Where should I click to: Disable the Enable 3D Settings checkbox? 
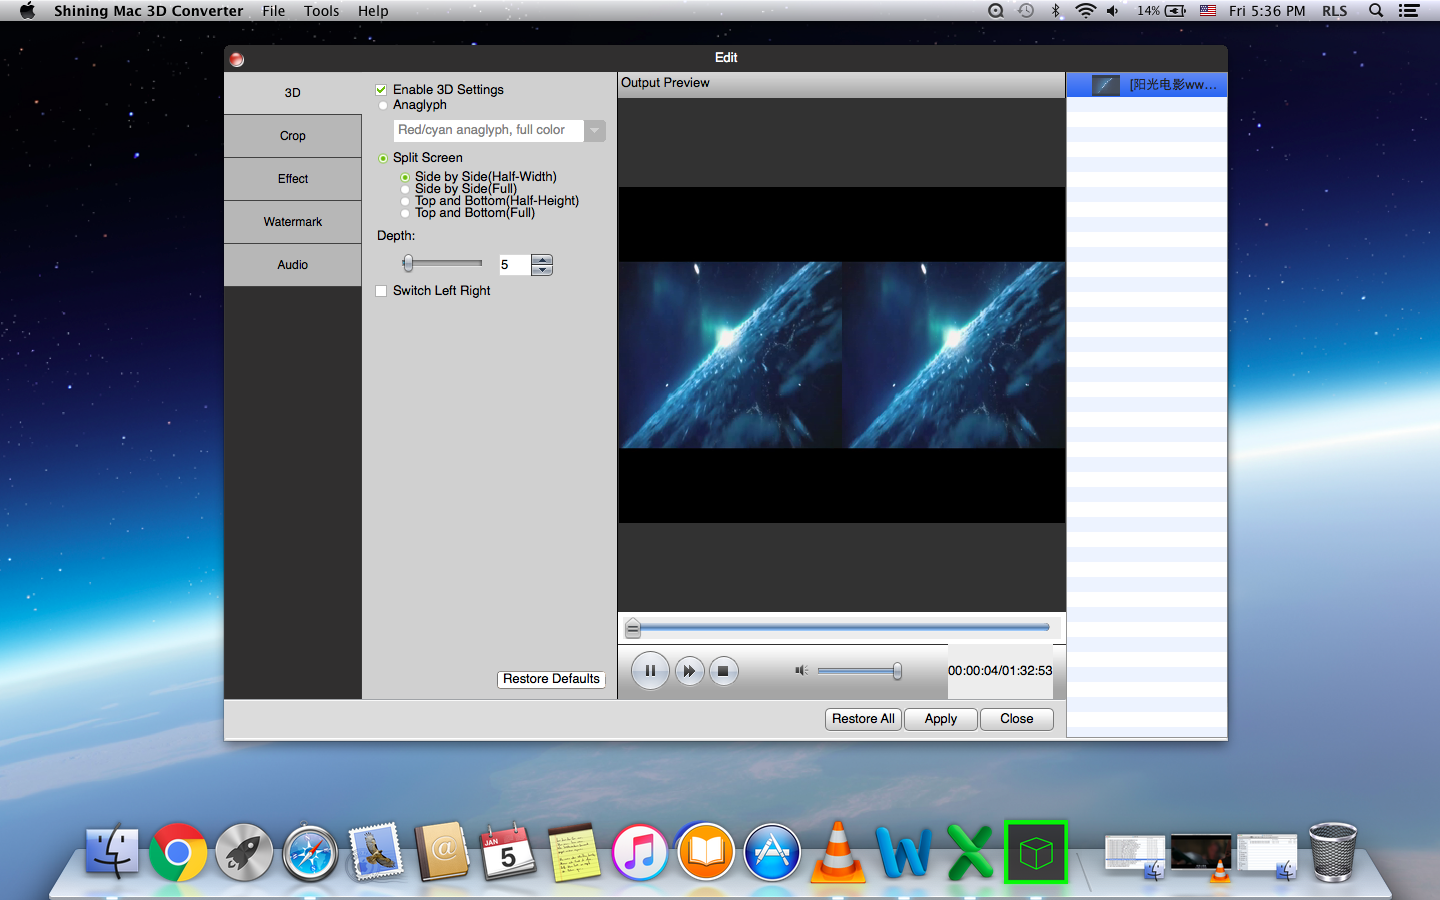point(381,90)
